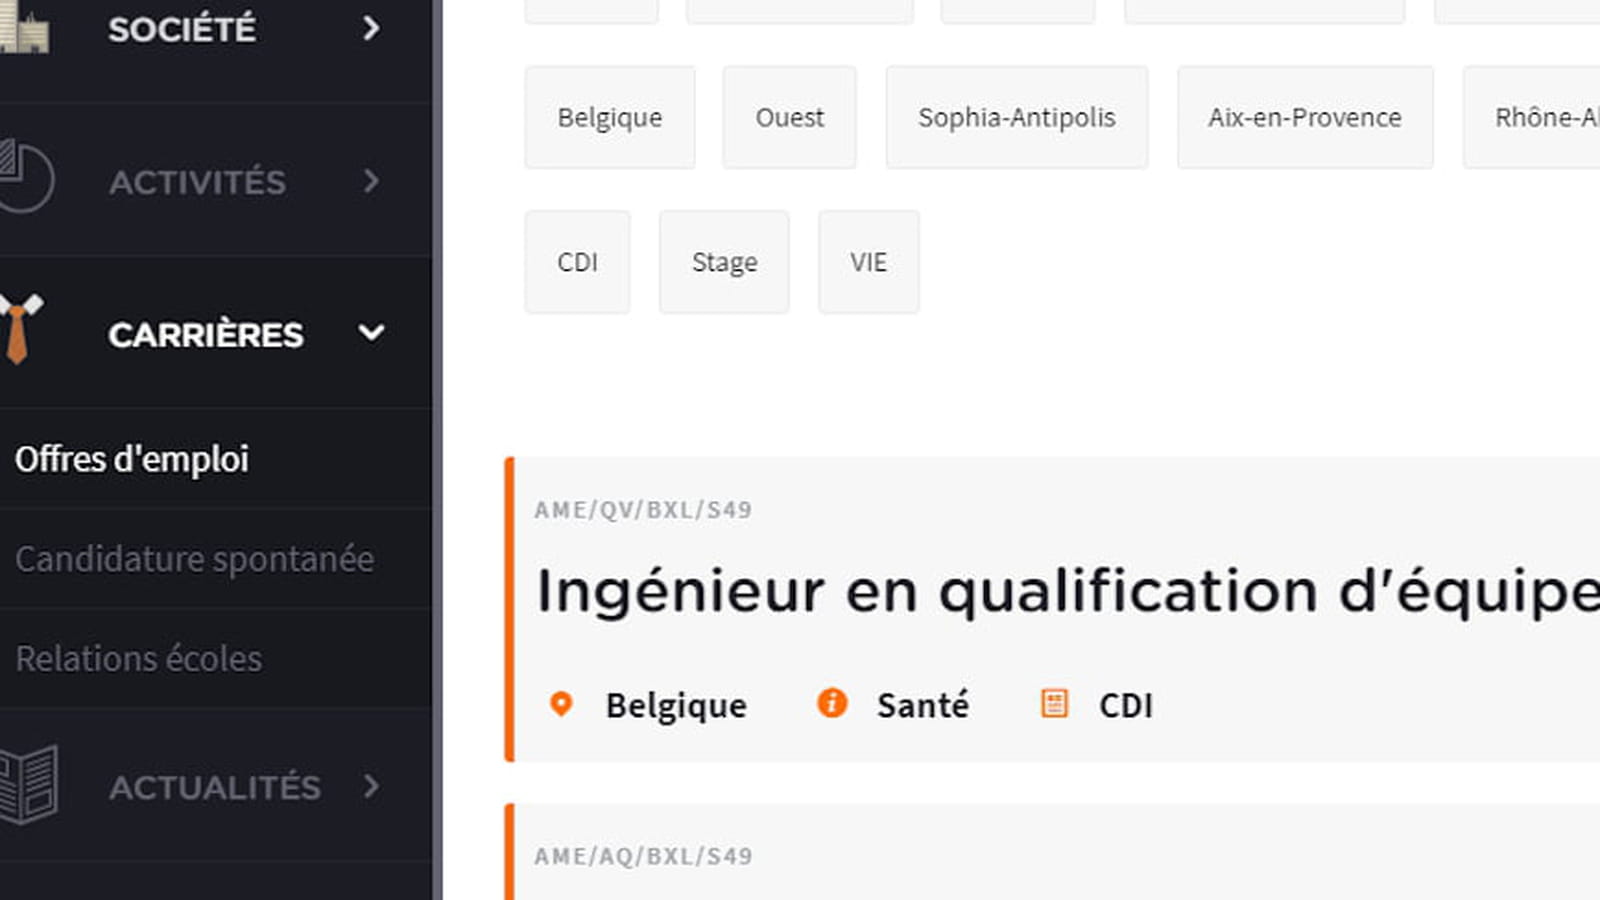Click the Santé sector label
1600x900 pixels.
pyautogui.click(x=923, y=704)
